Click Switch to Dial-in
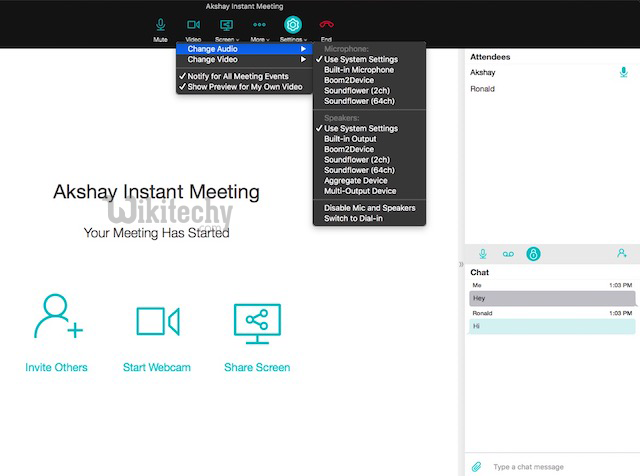640x476 pixels. click(x=369, y=218)
